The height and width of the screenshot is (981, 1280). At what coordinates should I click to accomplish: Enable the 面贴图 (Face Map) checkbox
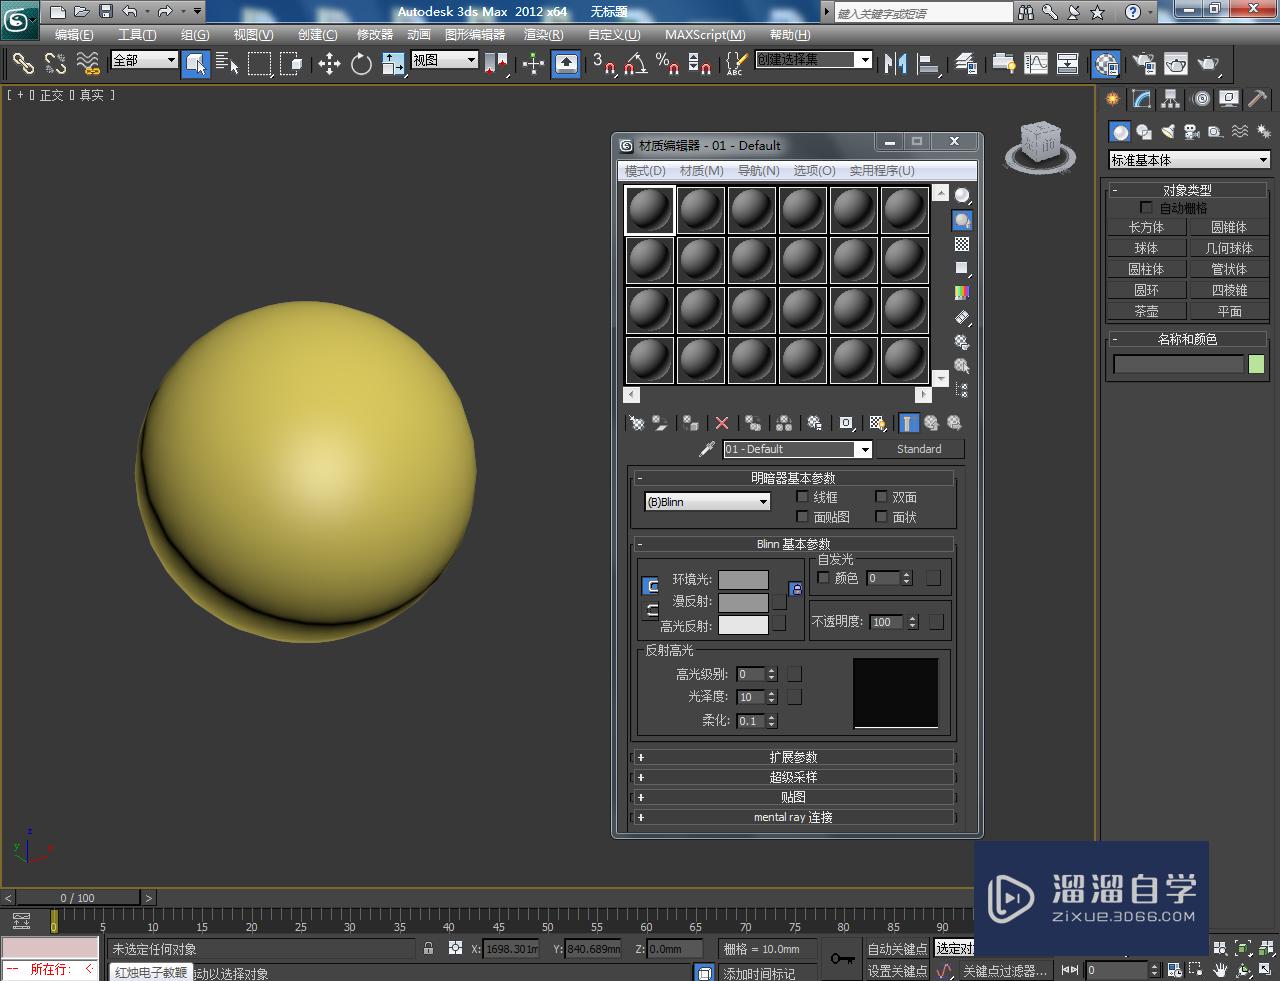pos(802,517)
